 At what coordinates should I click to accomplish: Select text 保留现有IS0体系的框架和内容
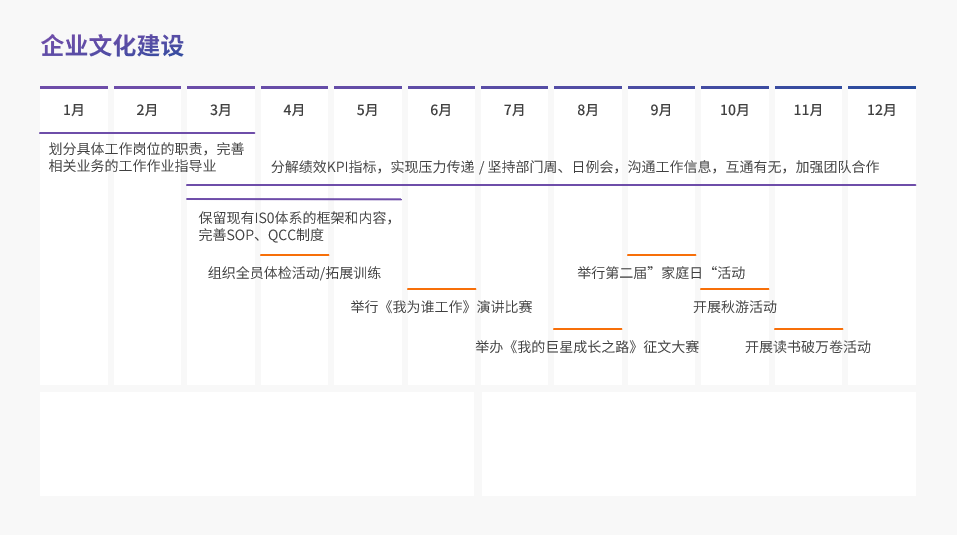click(295, 218)
